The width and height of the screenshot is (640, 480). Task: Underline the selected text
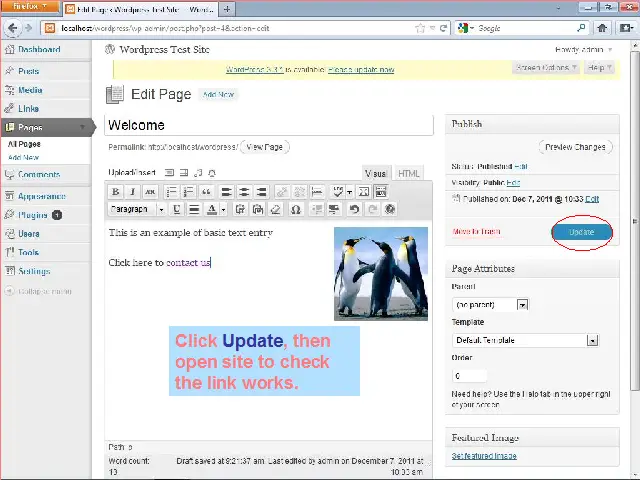[177, 209]
